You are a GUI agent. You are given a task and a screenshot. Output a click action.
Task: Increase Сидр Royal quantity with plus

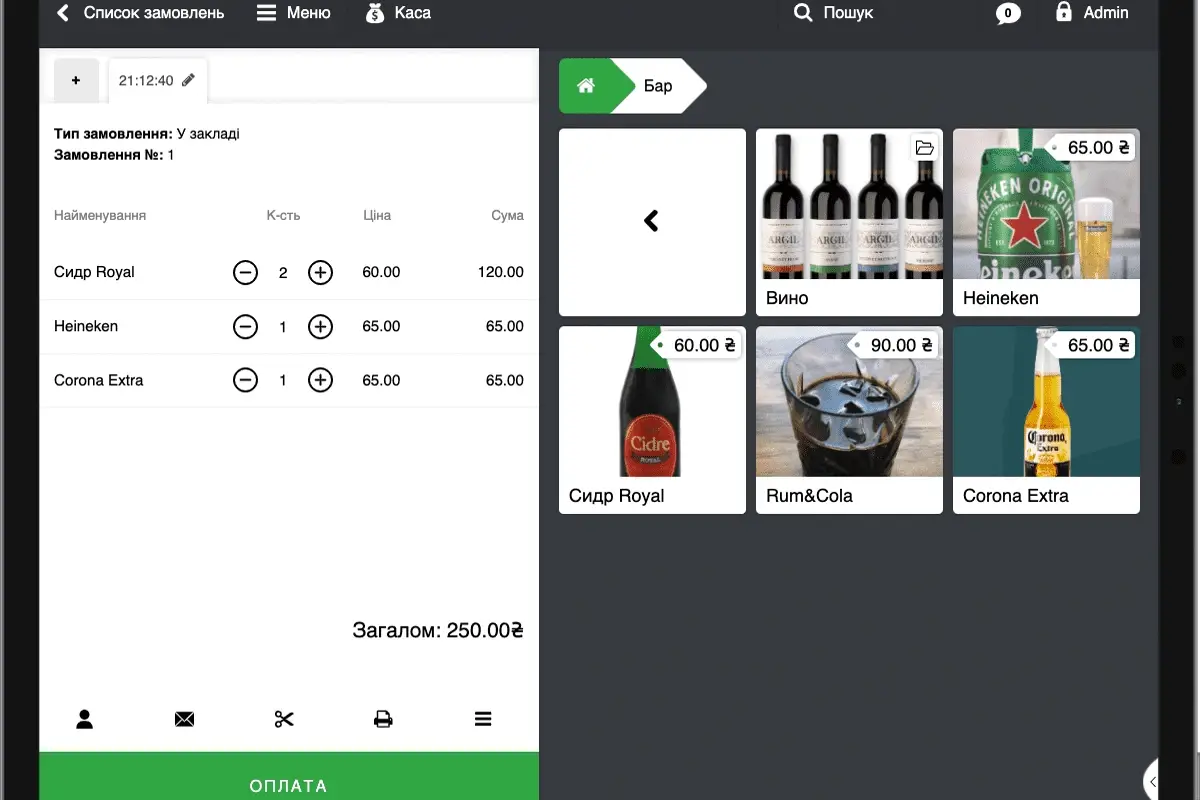[320, 272]
